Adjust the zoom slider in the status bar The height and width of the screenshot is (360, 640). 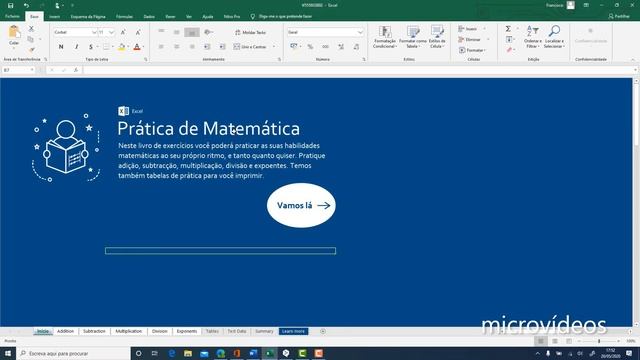pos(599,341)
